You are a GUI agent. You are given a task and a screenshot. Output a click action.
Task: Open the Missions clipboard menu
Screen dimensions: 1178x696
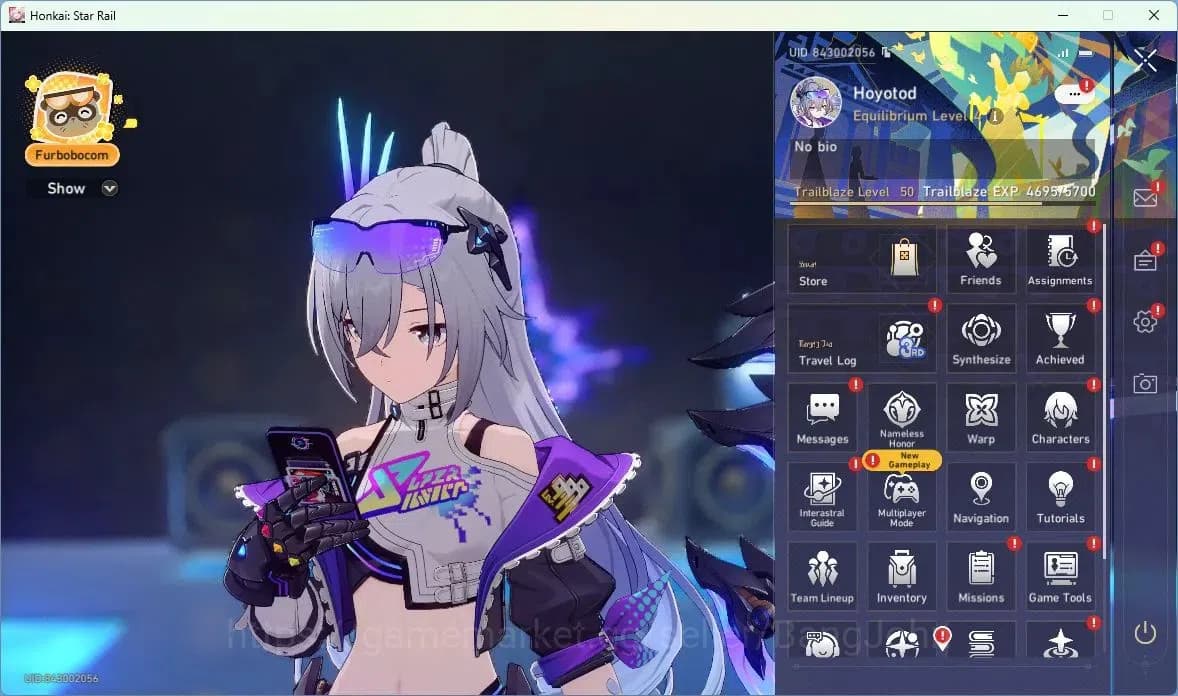(980, 576)
